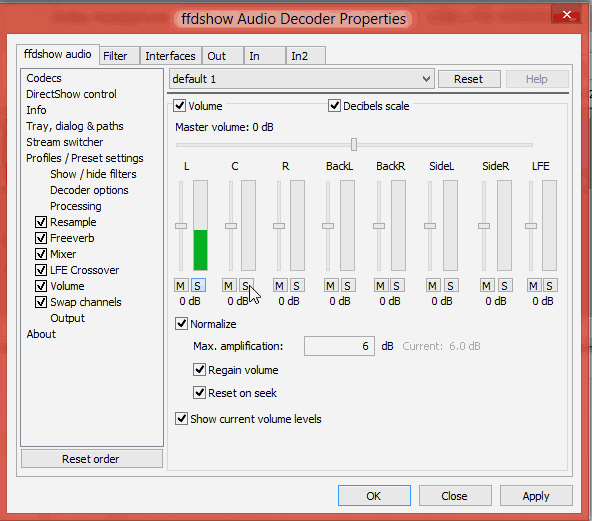The width and height of the screenshot is (592, 521).
Task: Toggle solo S button for L channel
Action: [x=198, y=286]
